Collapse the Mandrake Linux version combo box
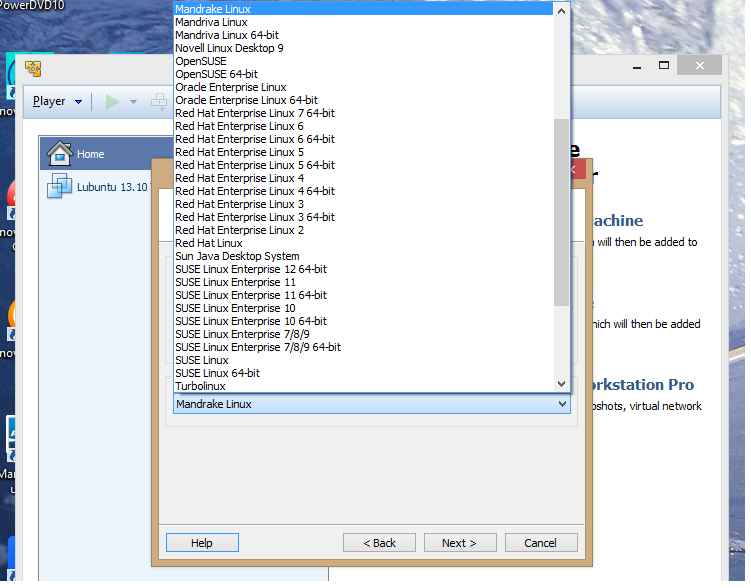751x588 pixels. (562, 404)
